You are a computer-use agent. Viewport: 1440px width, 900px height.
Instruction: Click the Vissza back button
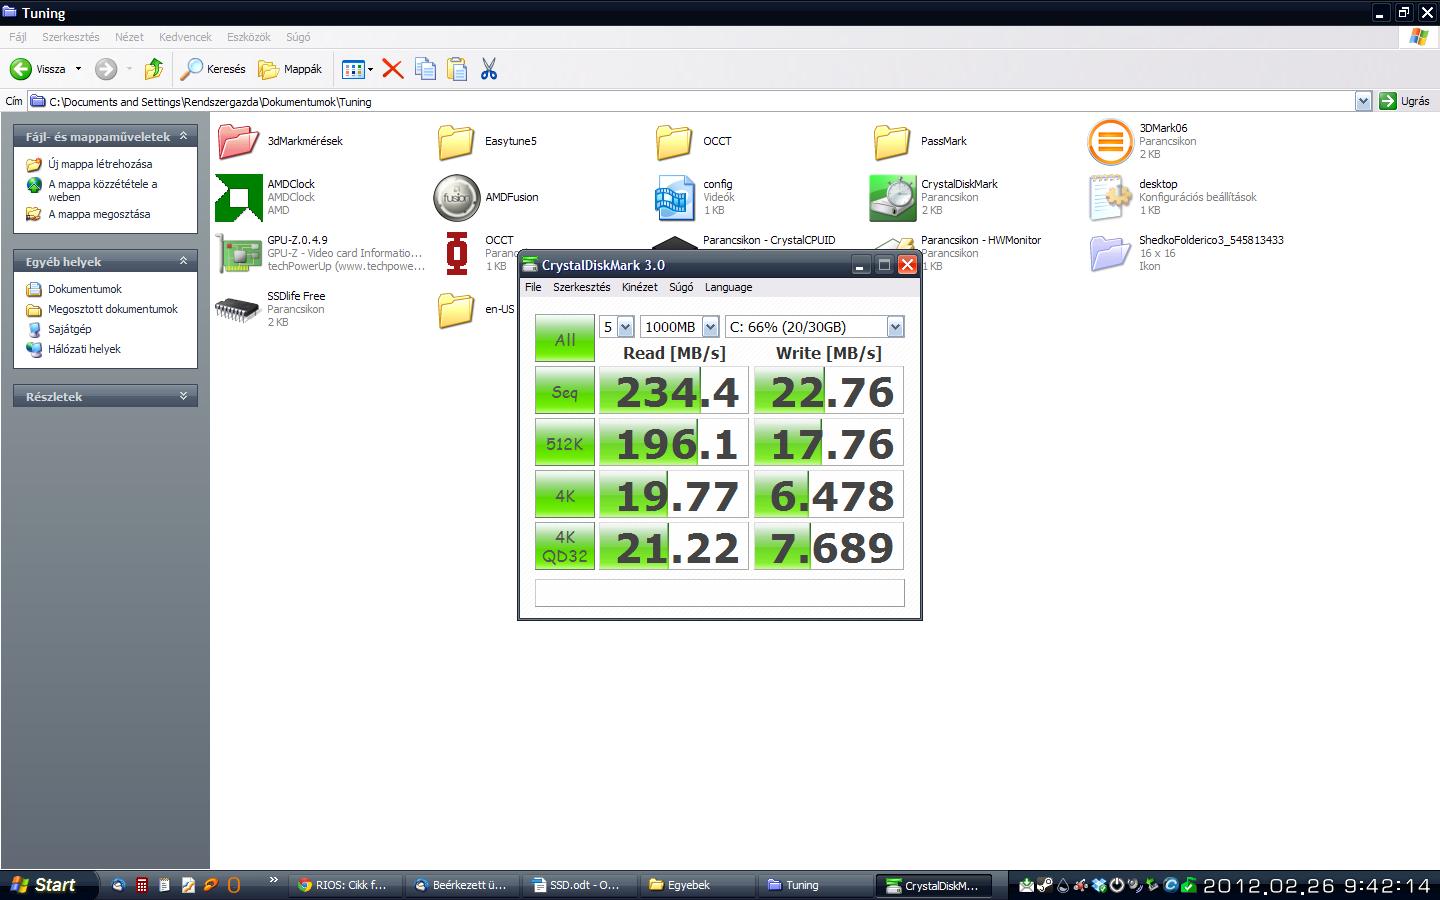[38, 69]
